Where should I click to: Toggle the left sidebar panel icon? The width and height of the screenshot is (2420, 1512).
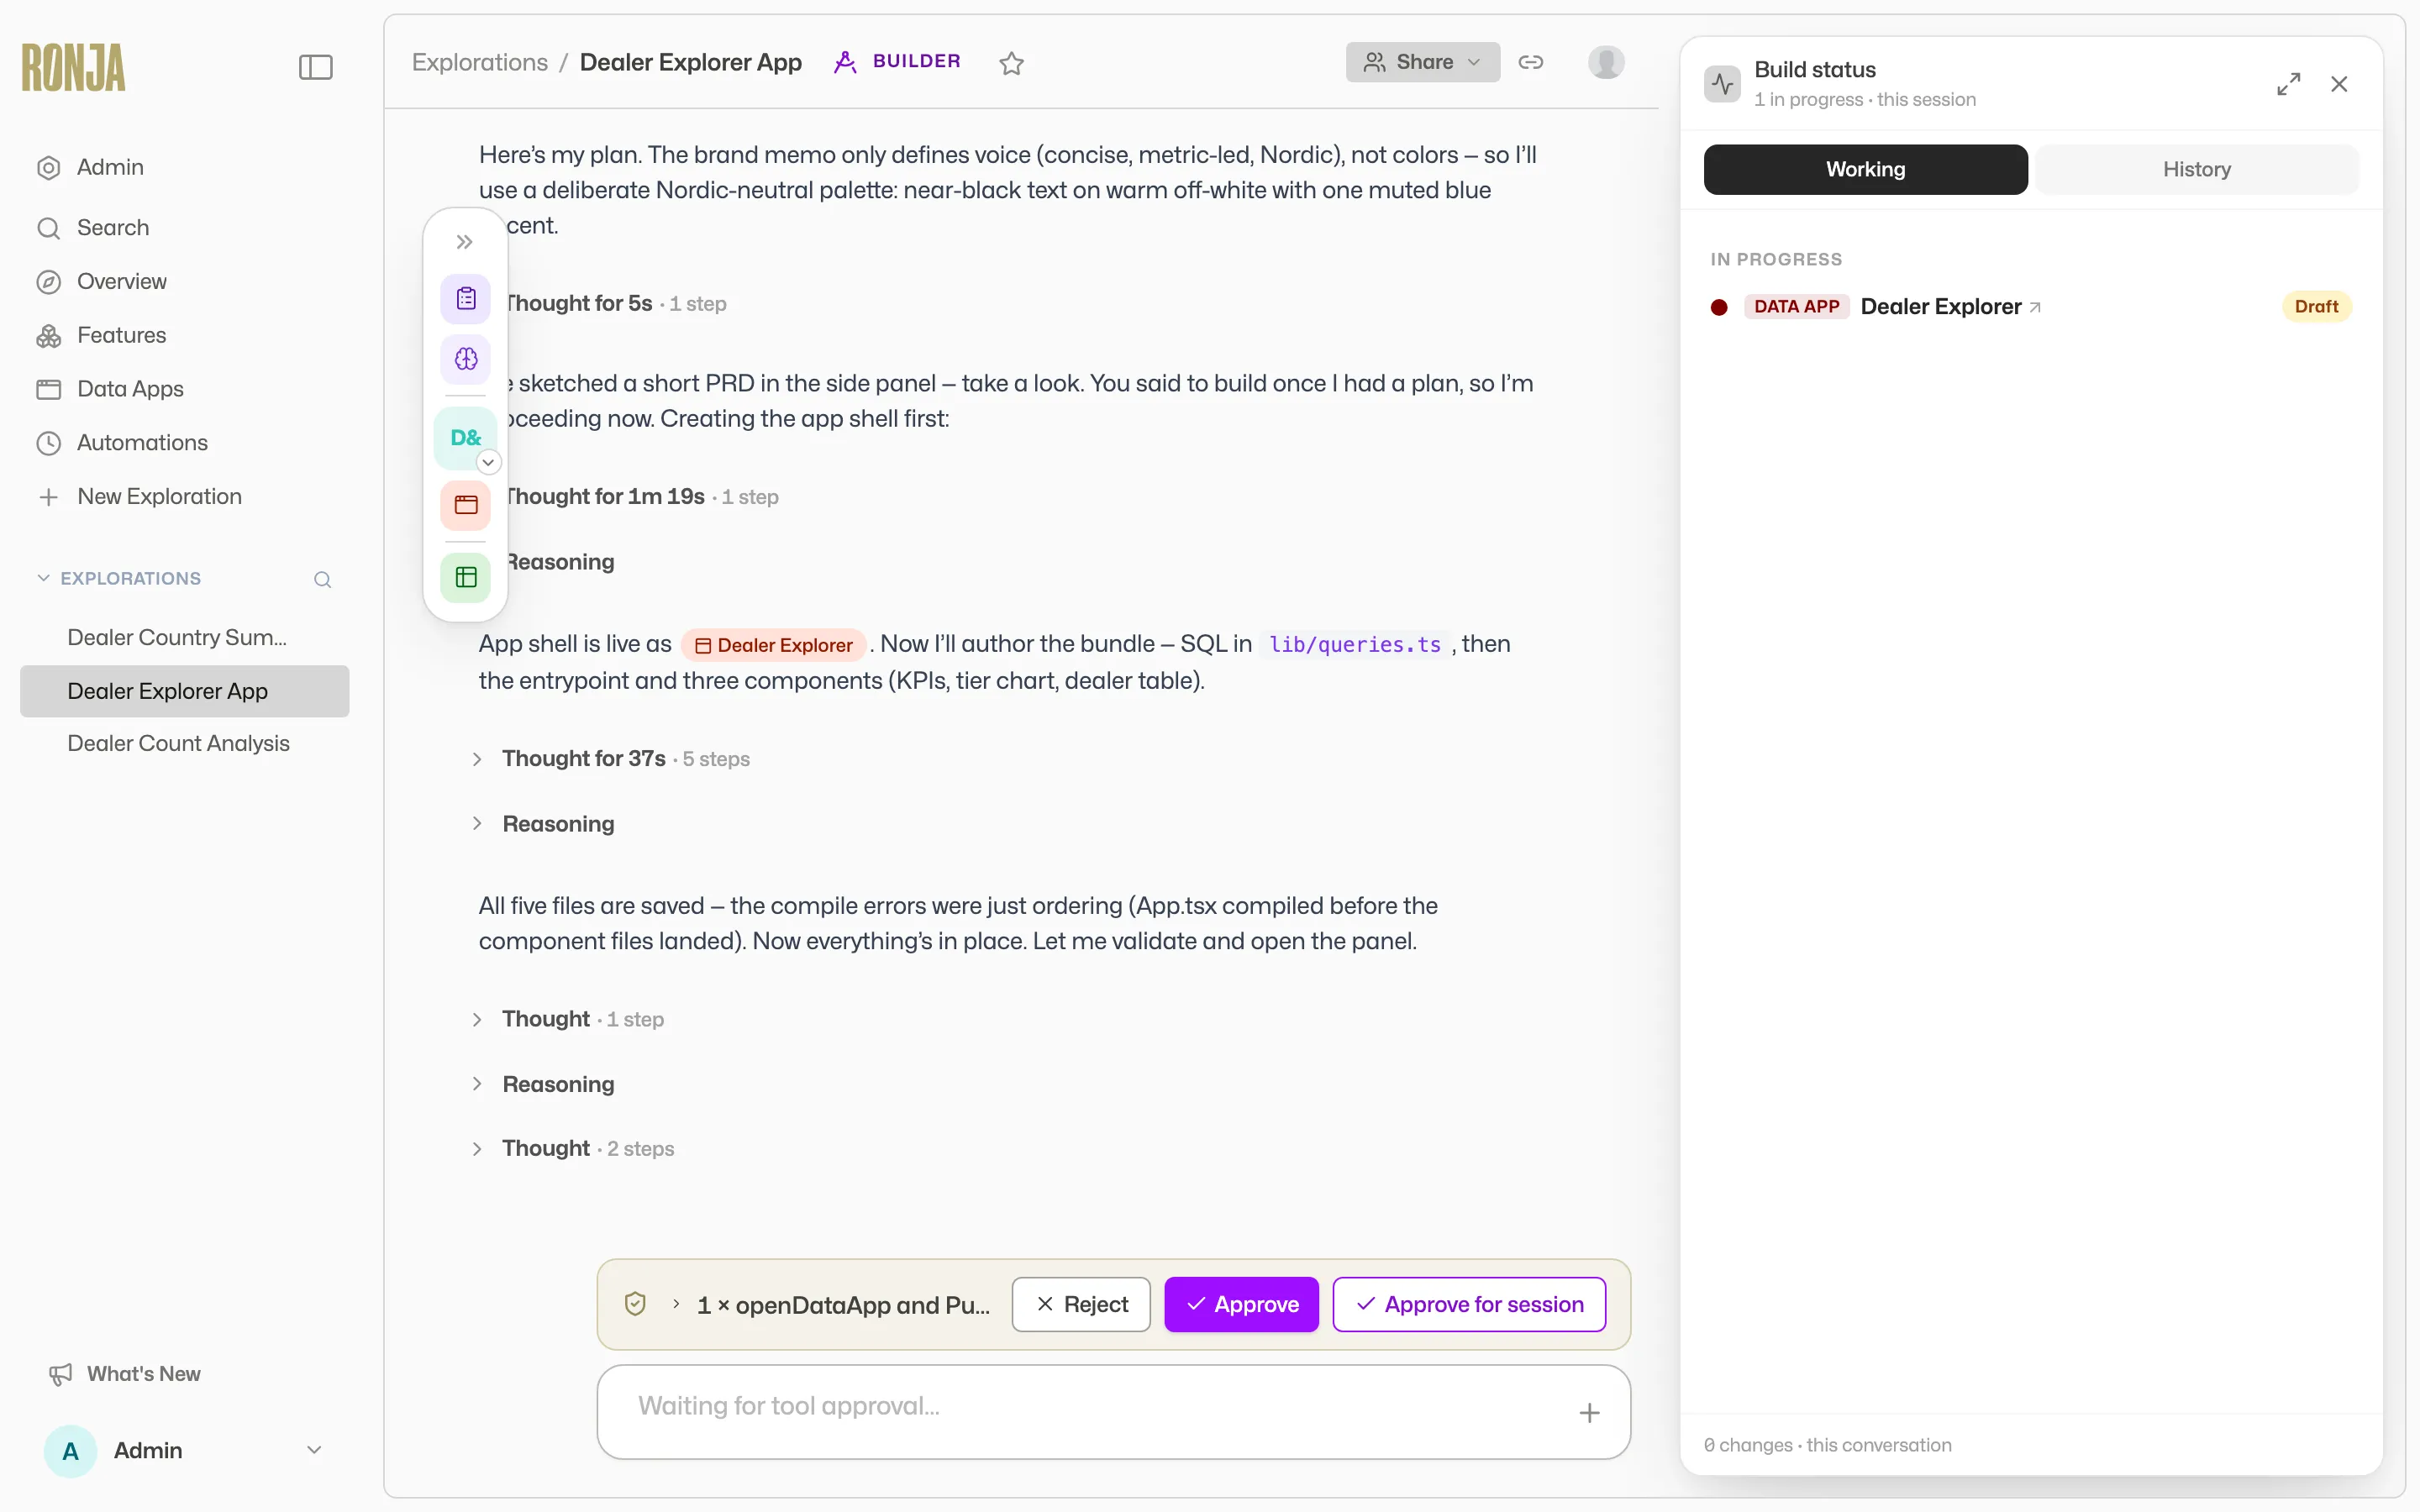pos(315,67)
